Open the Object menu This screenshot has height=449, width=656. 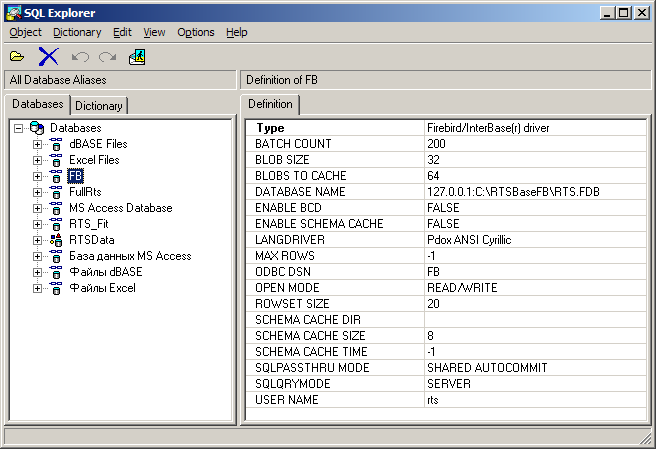26,32
